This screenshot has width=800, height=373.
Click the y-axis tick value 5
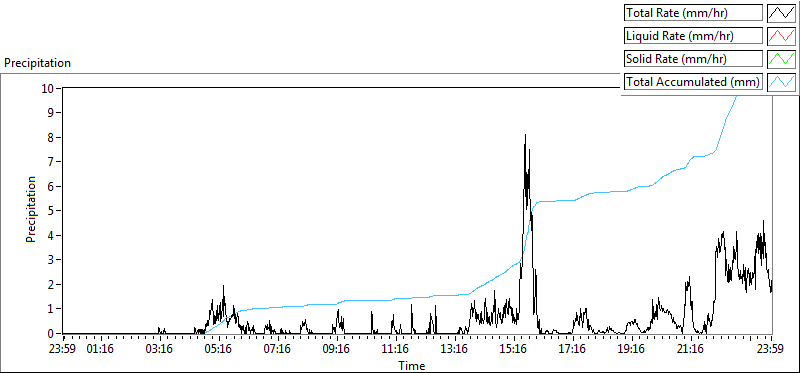[x=52, y=211]
